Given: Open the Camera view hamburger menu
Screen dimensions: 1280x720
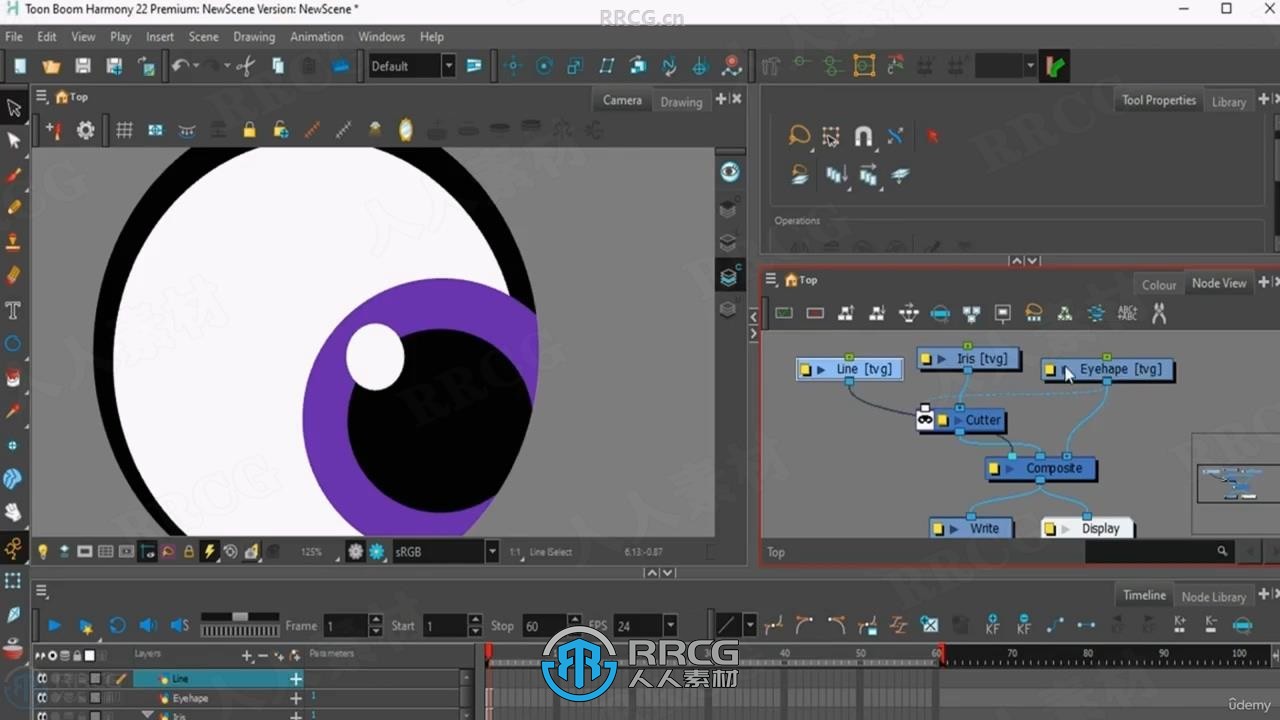Looking at the screenshot, I should 42,96.
